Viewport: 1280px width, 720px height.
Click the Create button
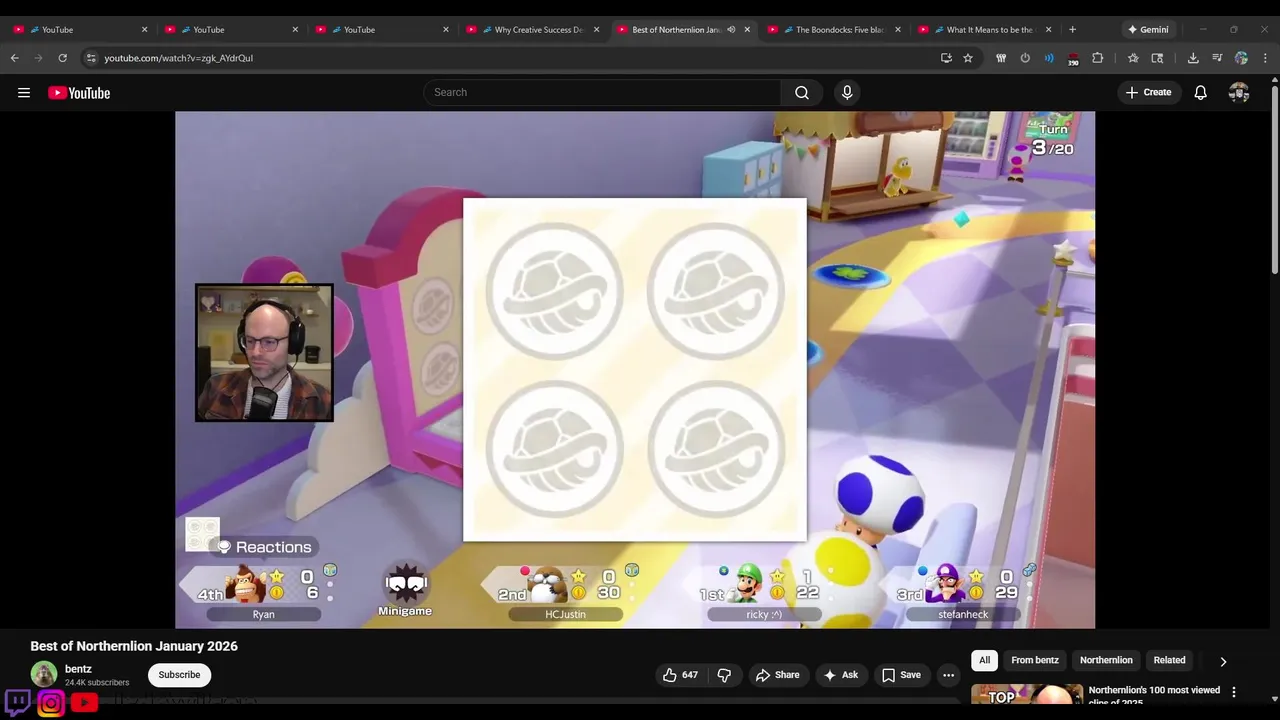1148,93
